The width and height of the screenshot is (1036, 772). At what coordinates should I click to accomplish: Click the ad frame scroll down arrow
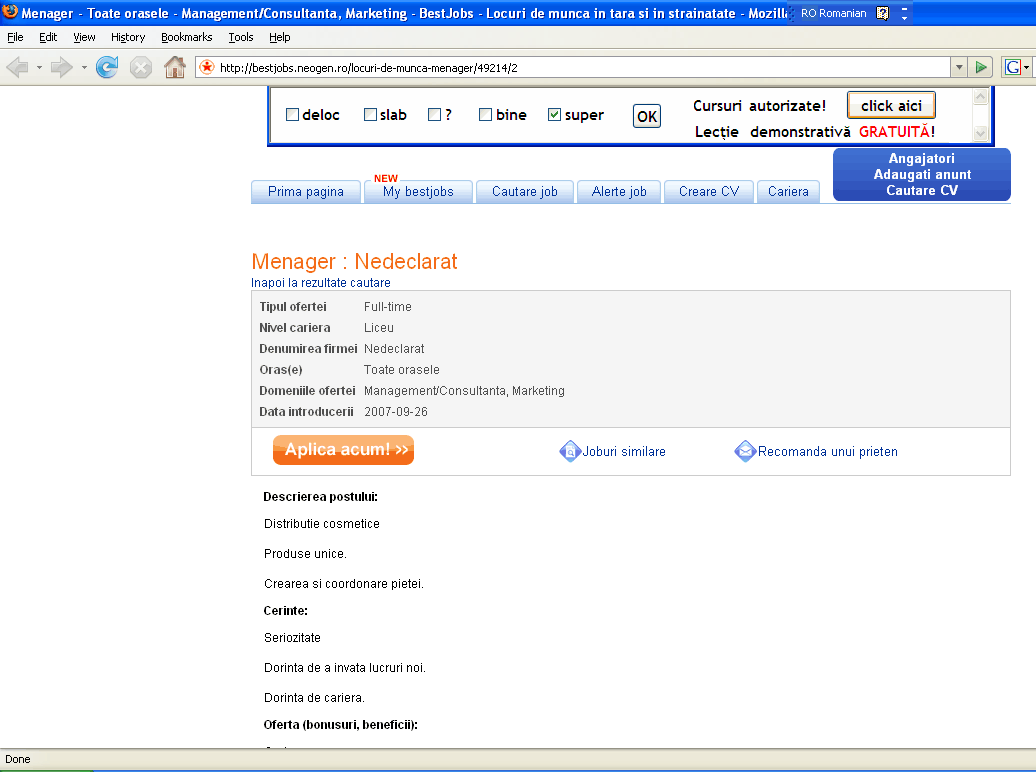980,133
